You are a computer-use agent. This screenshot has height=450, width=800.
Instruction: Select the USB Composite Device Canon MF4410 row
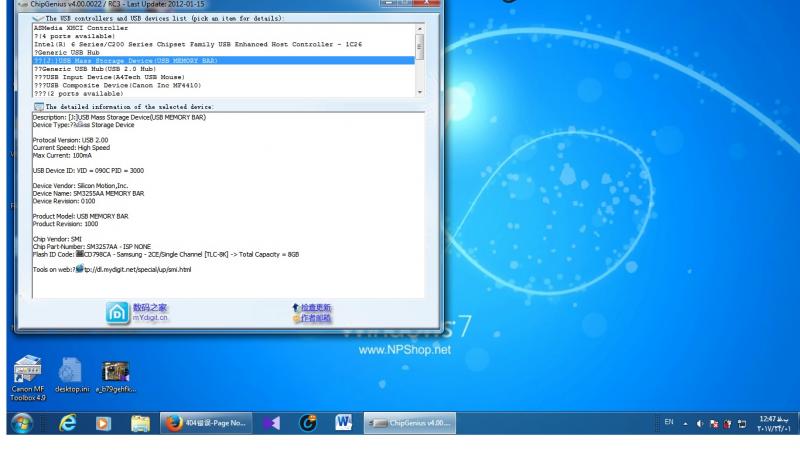click(223, 85)
